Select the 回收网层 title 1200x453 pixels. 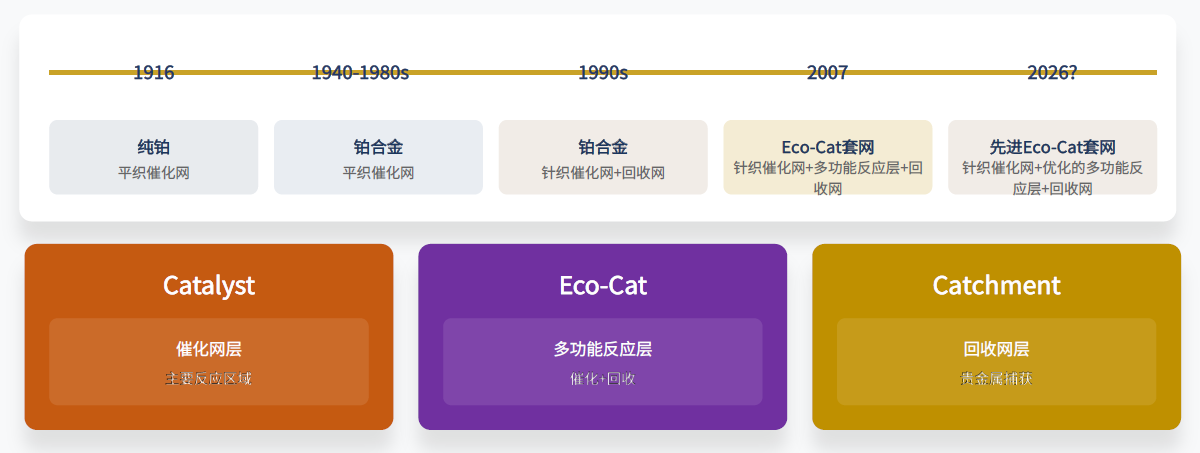(996, 349)
